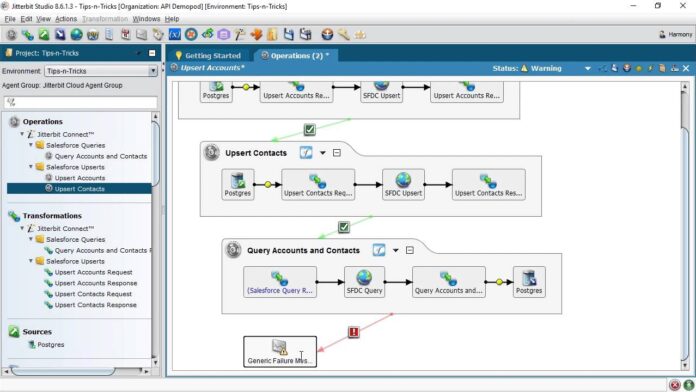
Task: Open dropdown arrow next to Query Accounts and Contacts
Action: pos(395,250)
